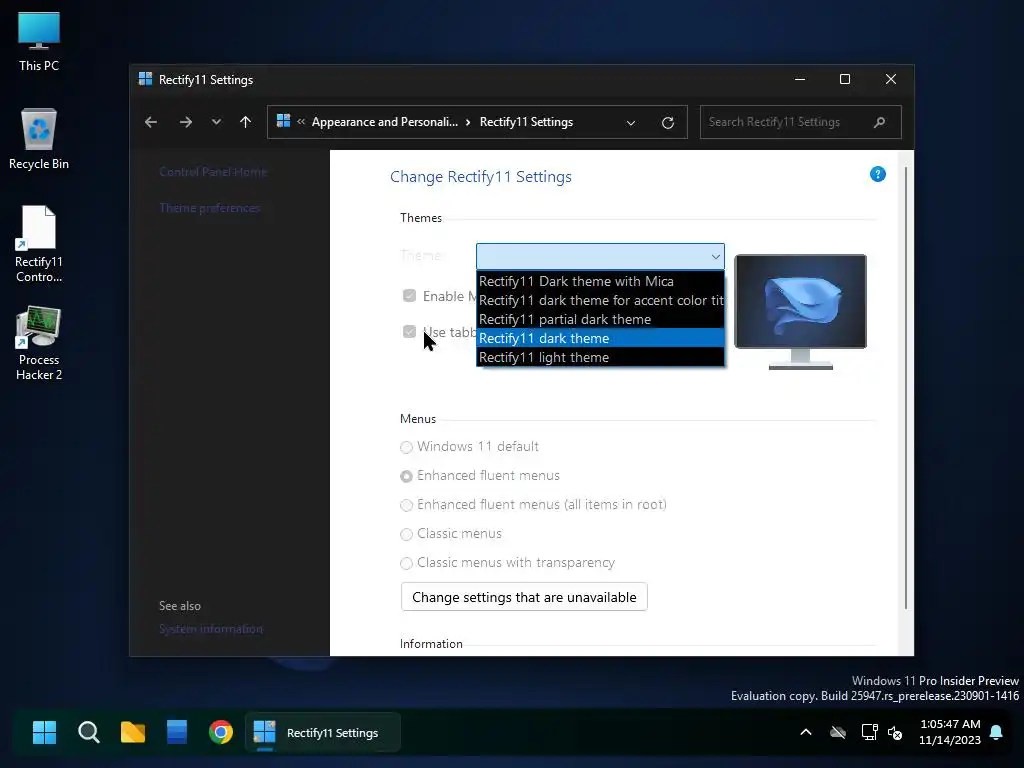Open Theme preferences link
The height and width of the screenshot is (768, 1024).
tap(210, 208)
